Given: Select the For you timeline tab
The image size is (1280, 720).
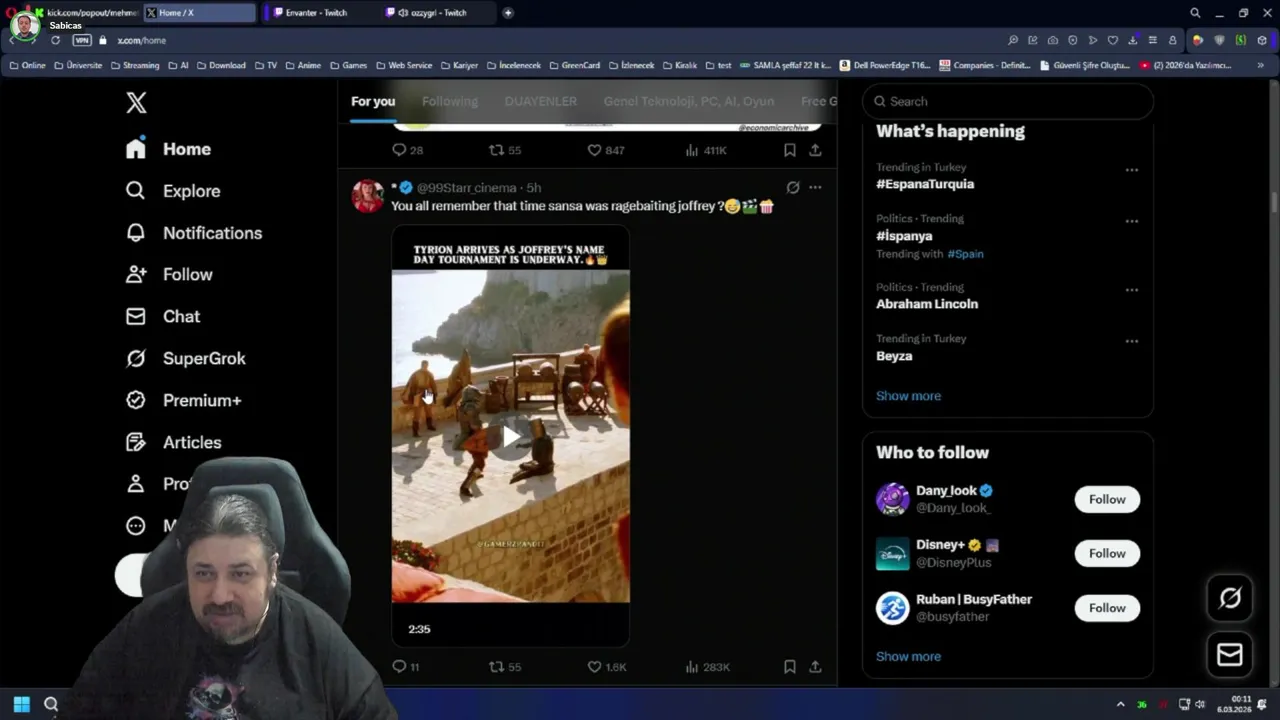Looking at the screenshot, I should tap(373, 101).
